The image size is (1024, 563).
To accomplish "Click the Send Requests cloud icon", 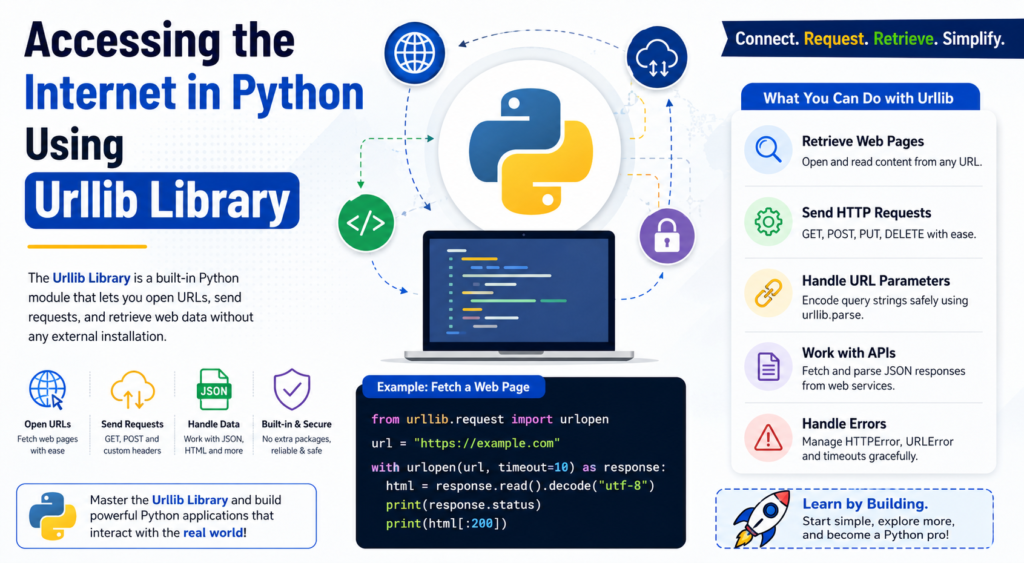I will point(133,389).
